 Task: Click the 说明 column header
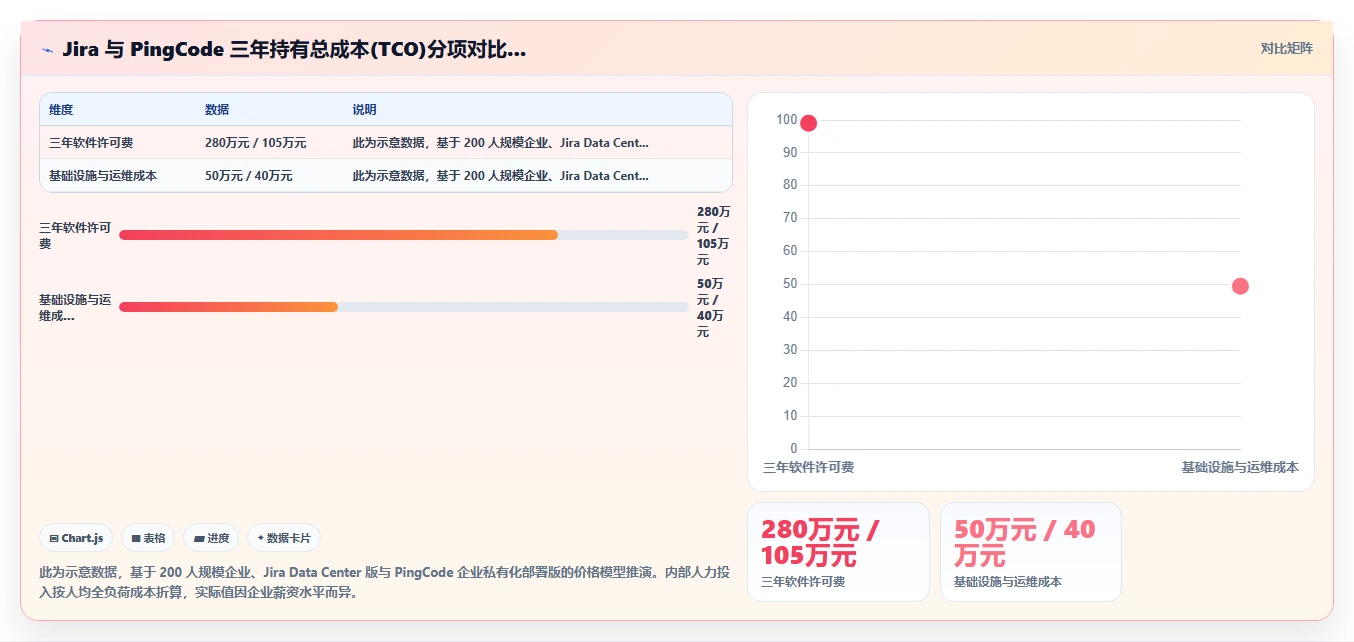click(364, 110)
